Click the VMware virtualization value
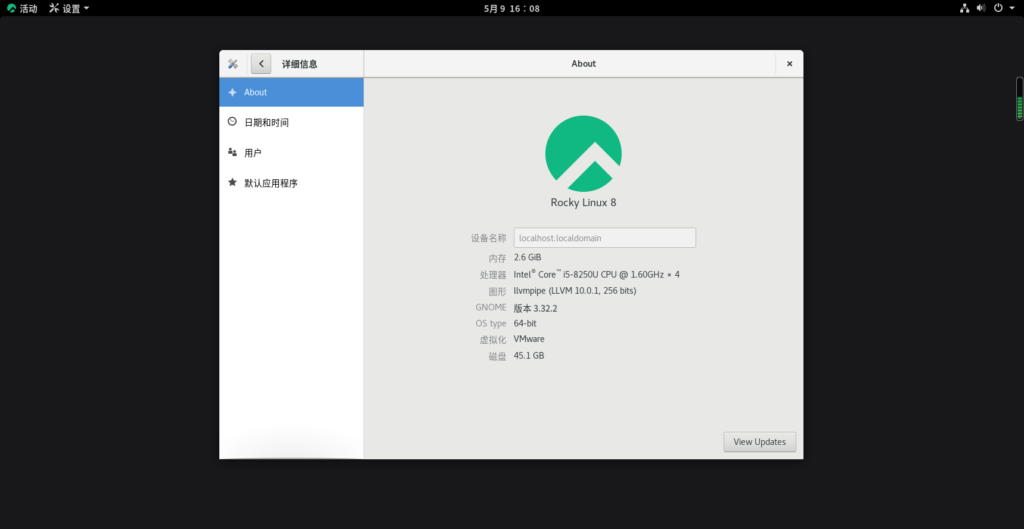Screen dimensions: 1024x529 click(x=529, y=339)
